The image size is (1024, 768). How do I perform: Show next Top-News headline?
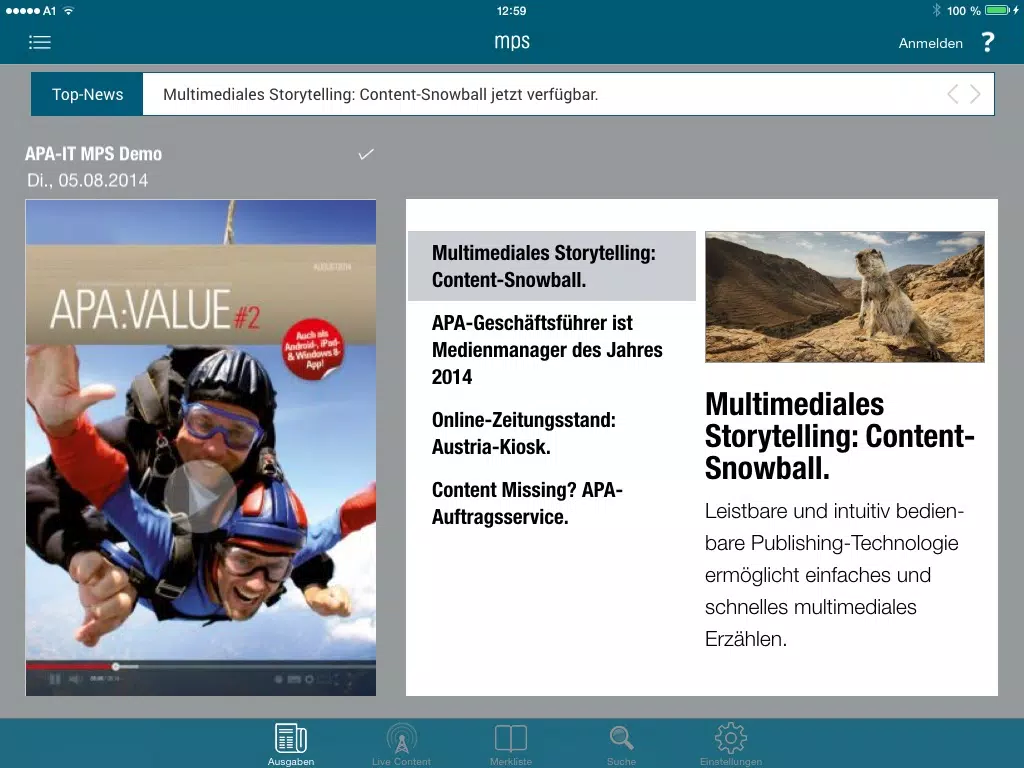point(975,94)
